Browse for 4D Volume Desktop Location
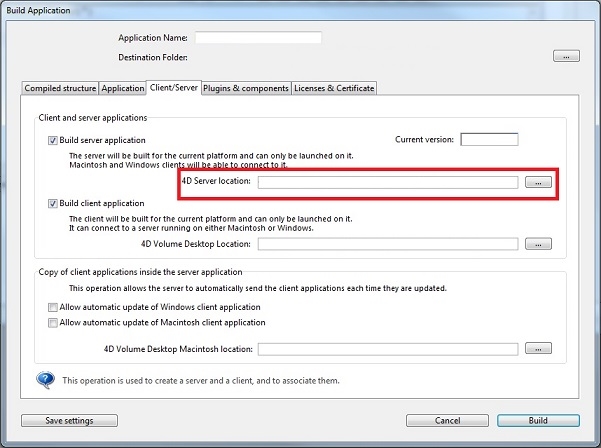The height and width of the screenshot is (448, 601). point(538,243)
